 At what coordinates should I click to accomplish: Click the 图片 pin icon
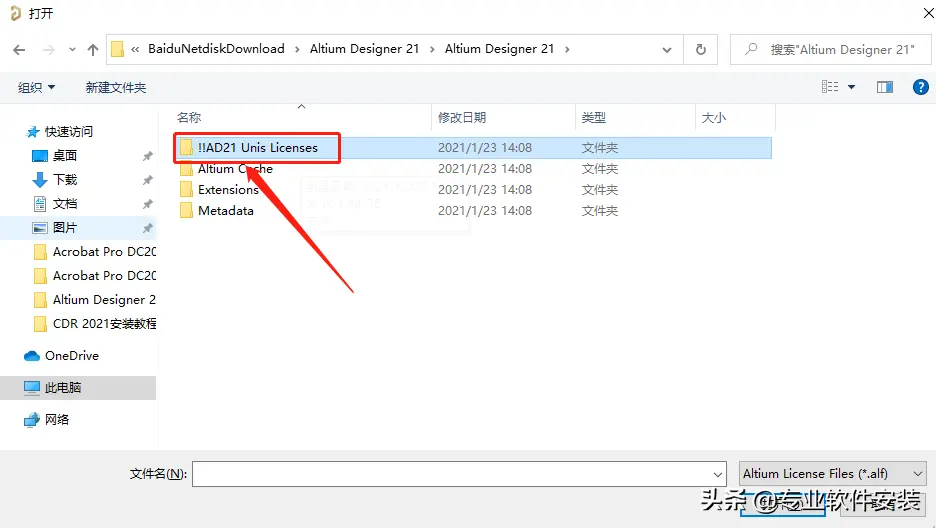(147, 228)
